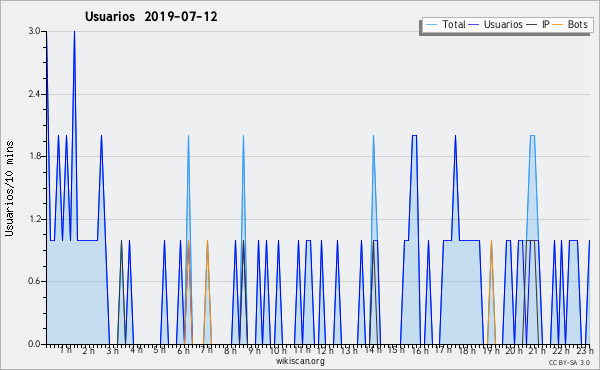This screenshot has height=370, width=600.
Task: Click the 4 h x-axis label
Action: click(136, 350)
